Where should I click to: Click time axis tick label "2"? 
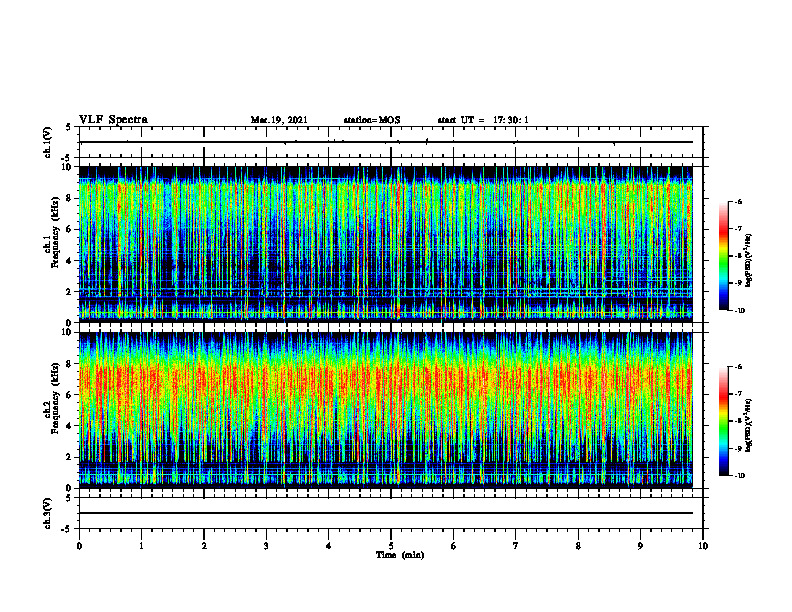tap(204, 546)
